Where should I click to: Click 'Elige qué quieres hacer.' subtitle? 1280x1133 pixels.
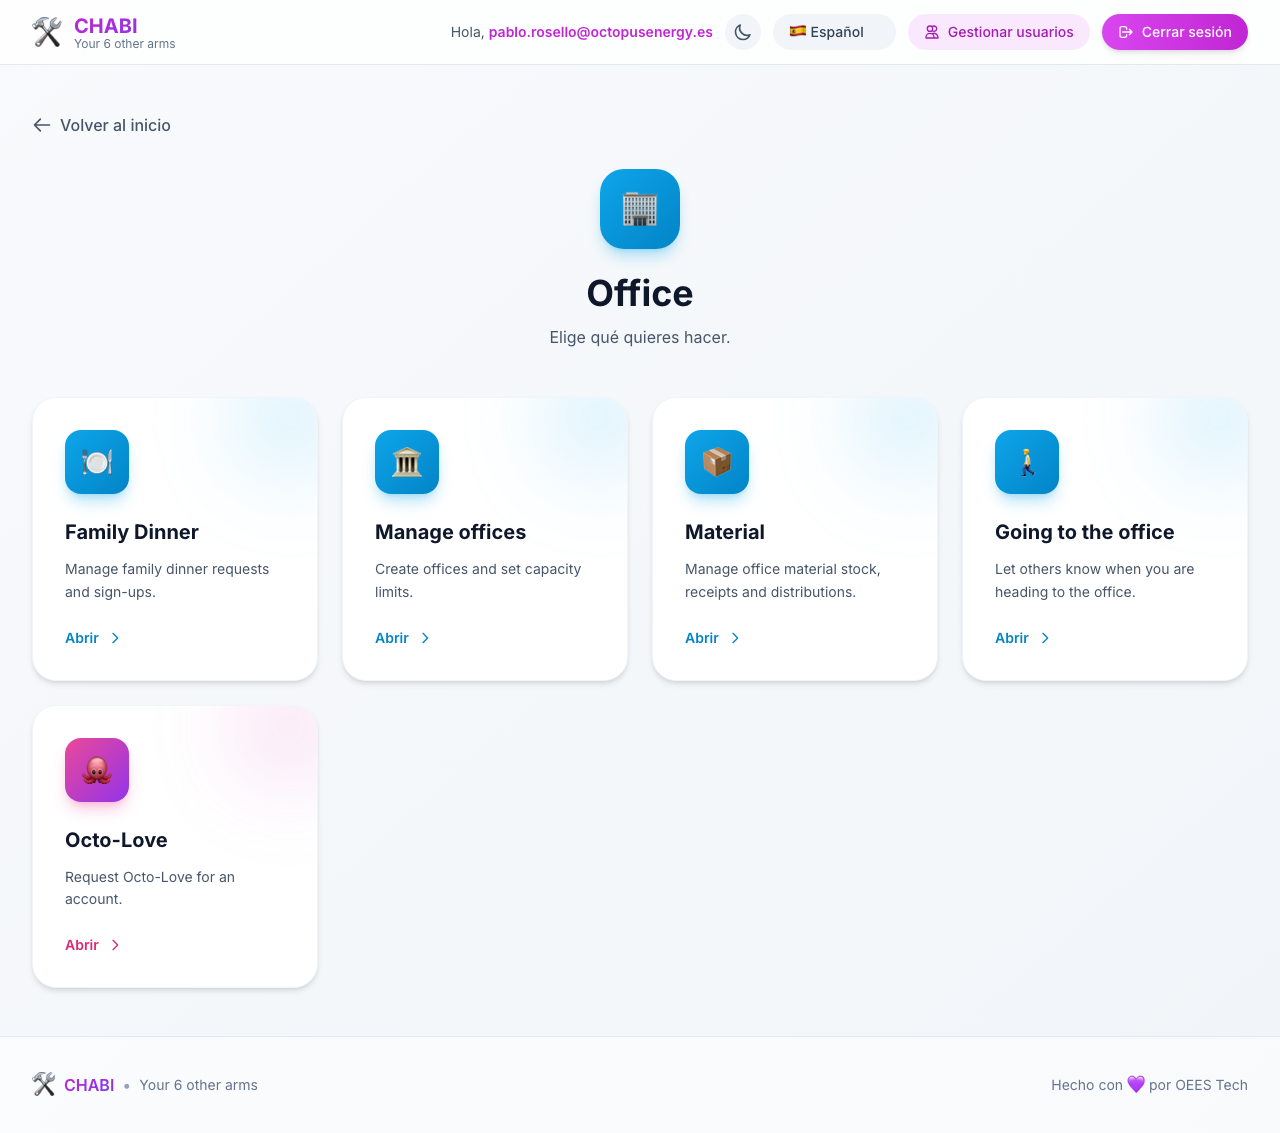point(640,338)
